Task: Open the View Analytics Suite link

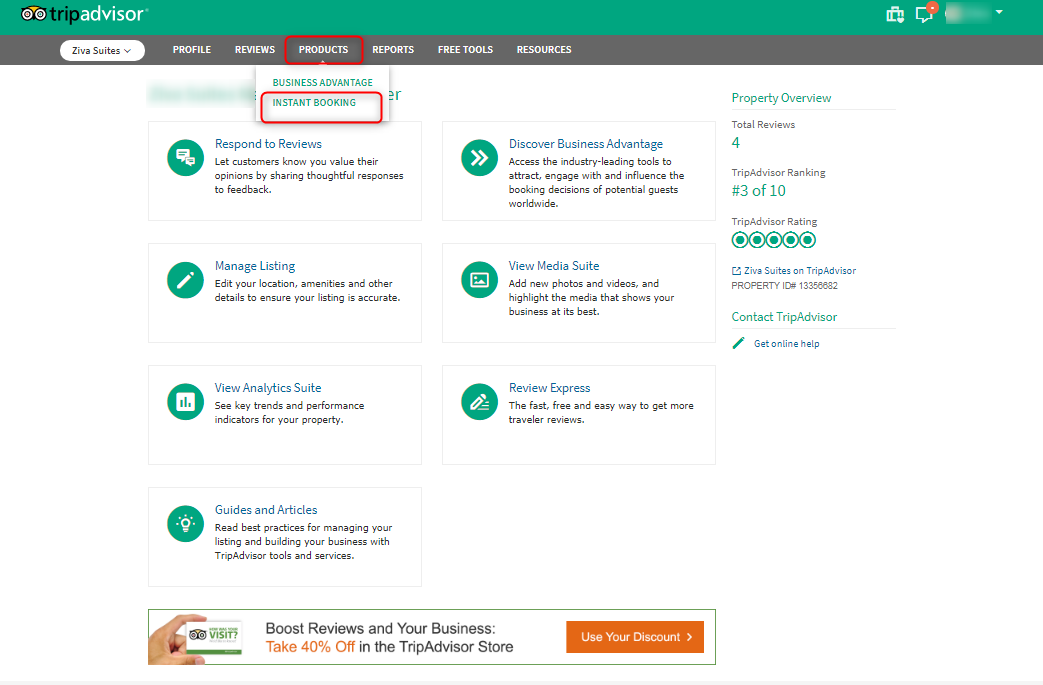Action: 268,388
